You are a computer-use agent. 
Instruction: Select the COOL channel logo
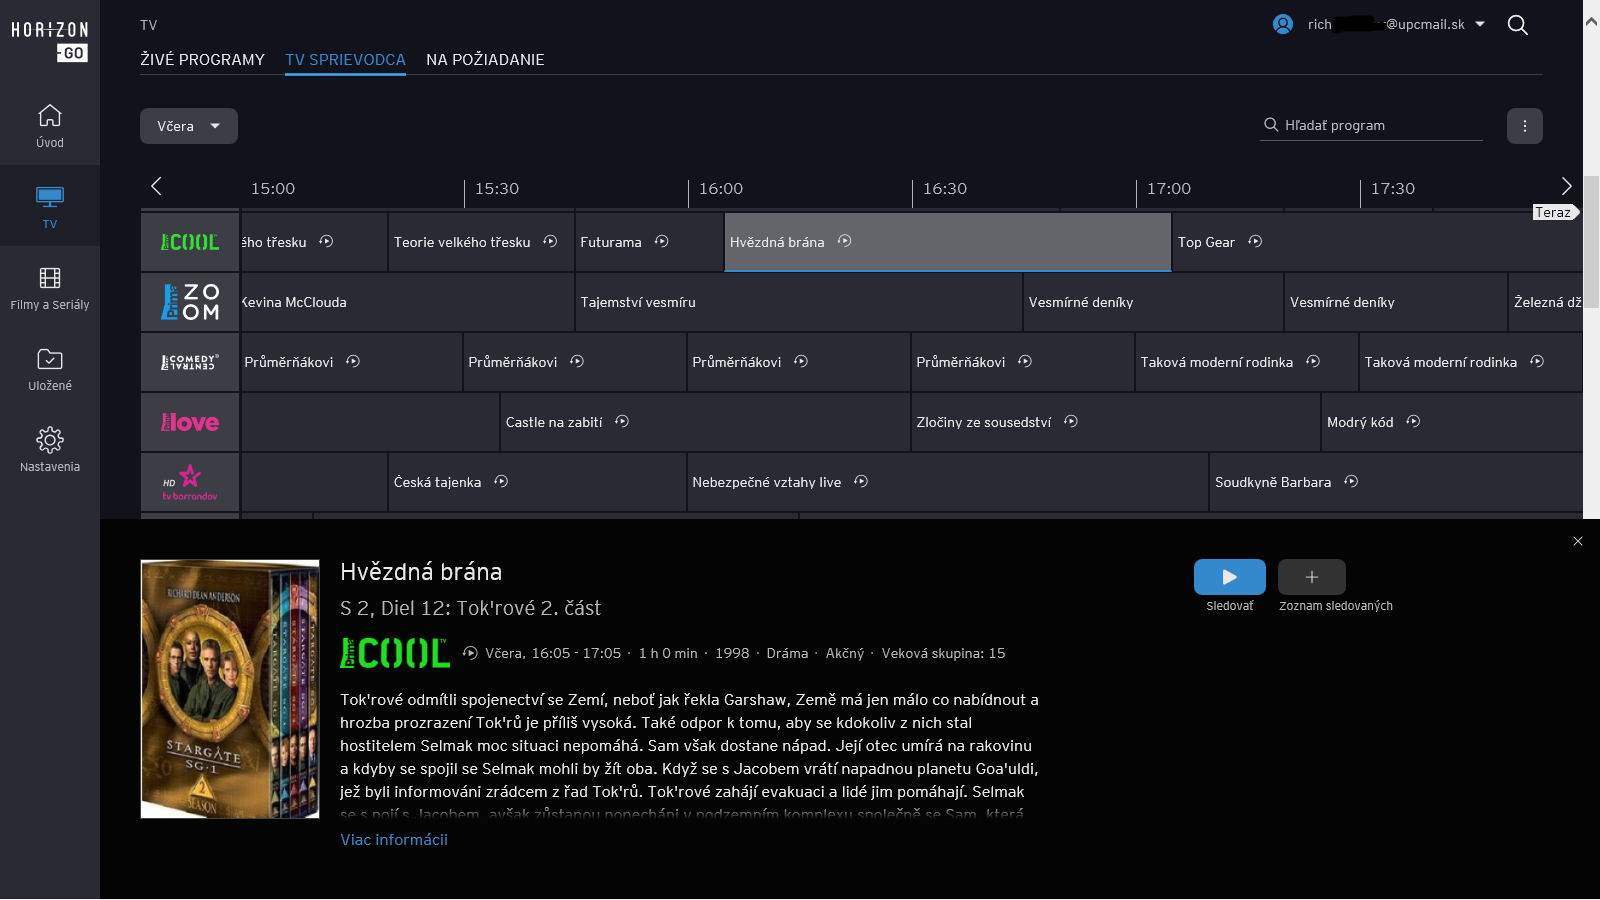pyautogui.click(x=190, y=242)
